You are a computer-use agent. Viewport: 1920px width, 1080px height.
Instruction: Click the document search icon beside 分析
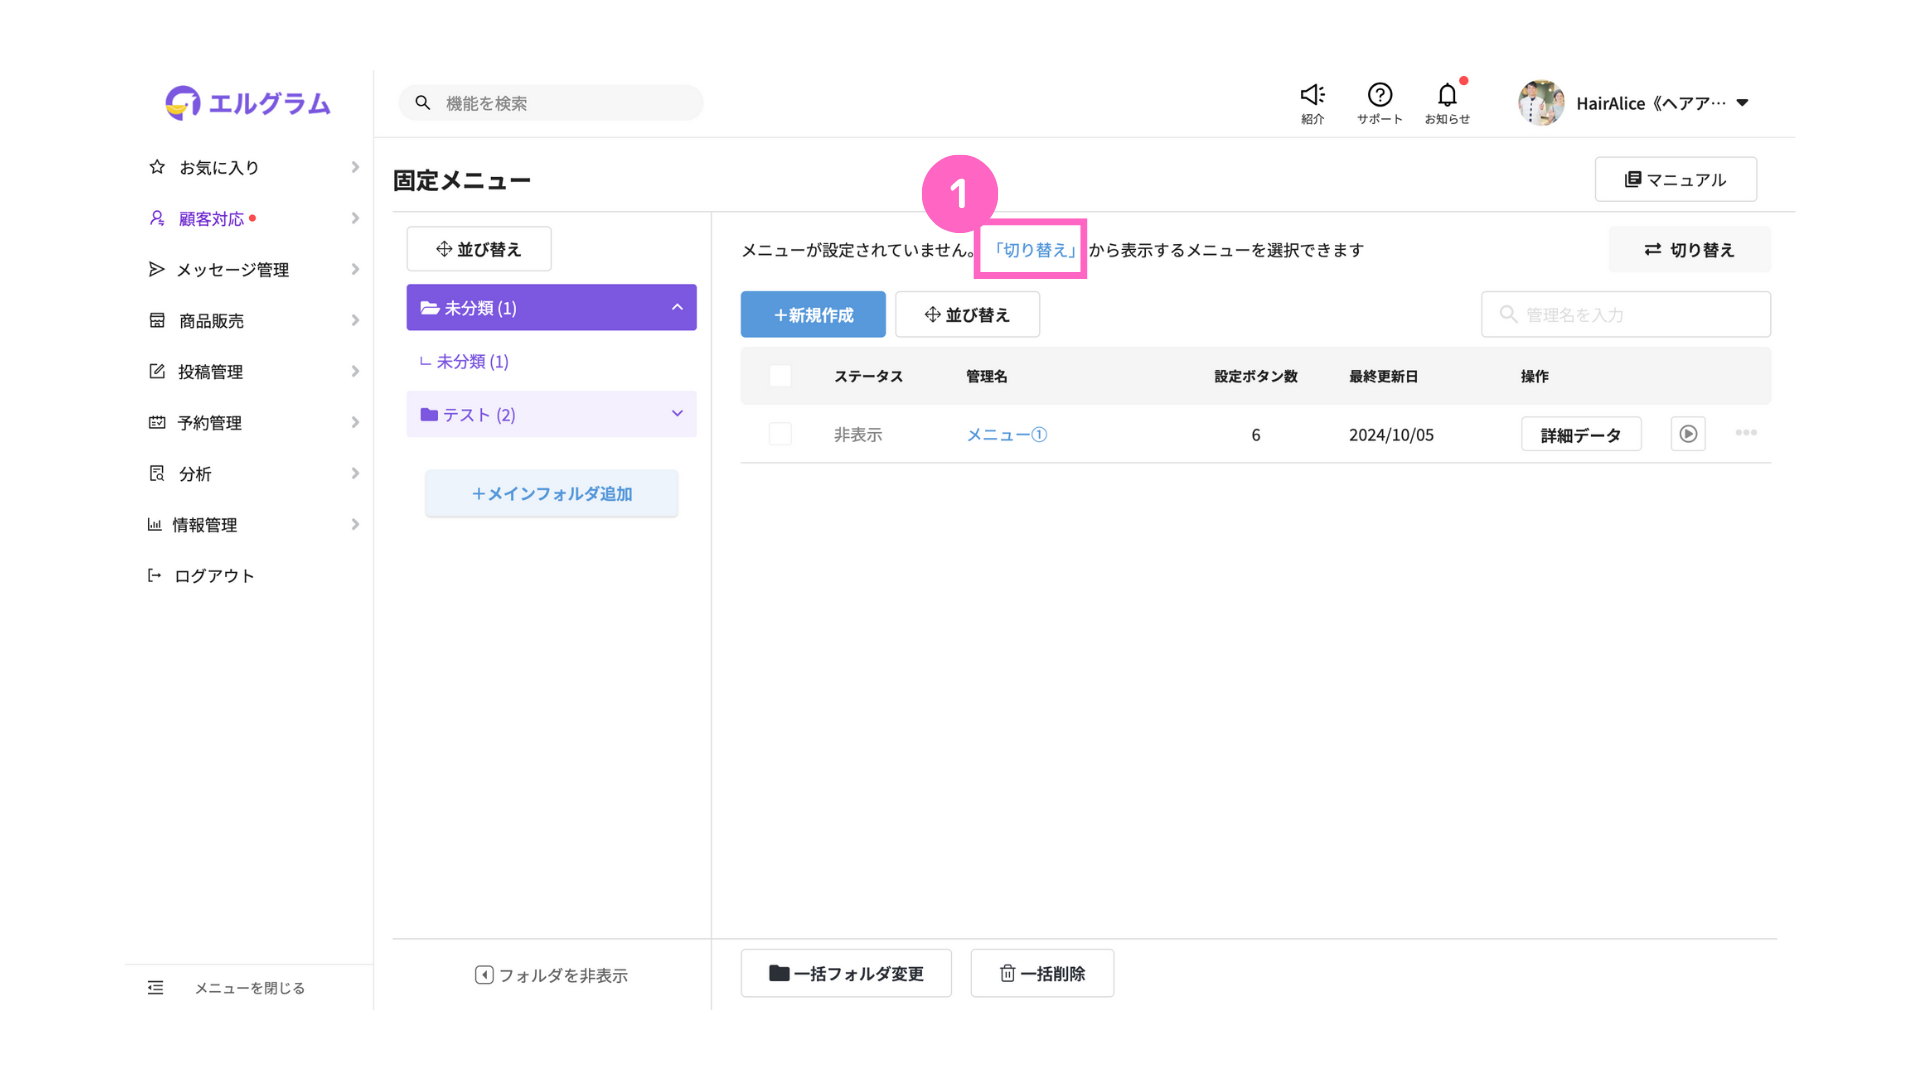click(x=157, y=473)
